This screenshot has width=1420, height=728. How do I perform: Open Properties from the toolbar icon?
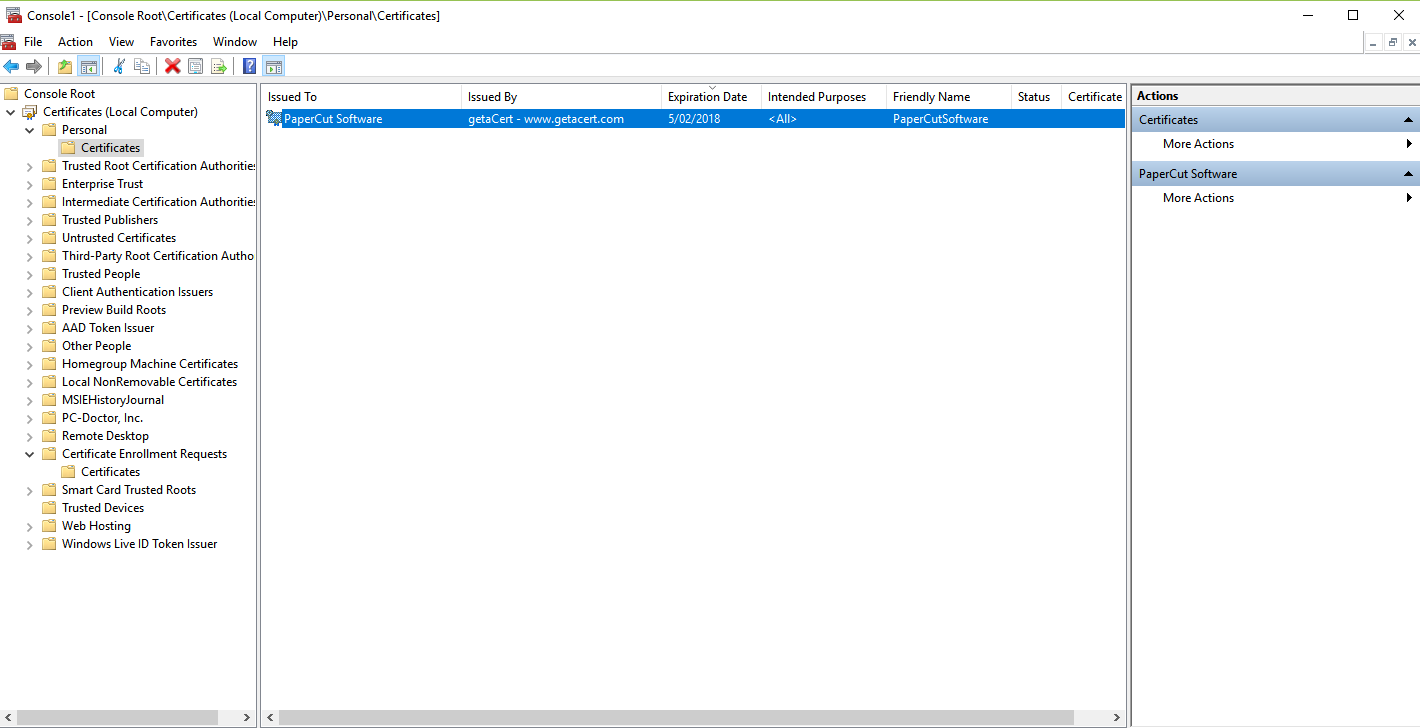196,66
